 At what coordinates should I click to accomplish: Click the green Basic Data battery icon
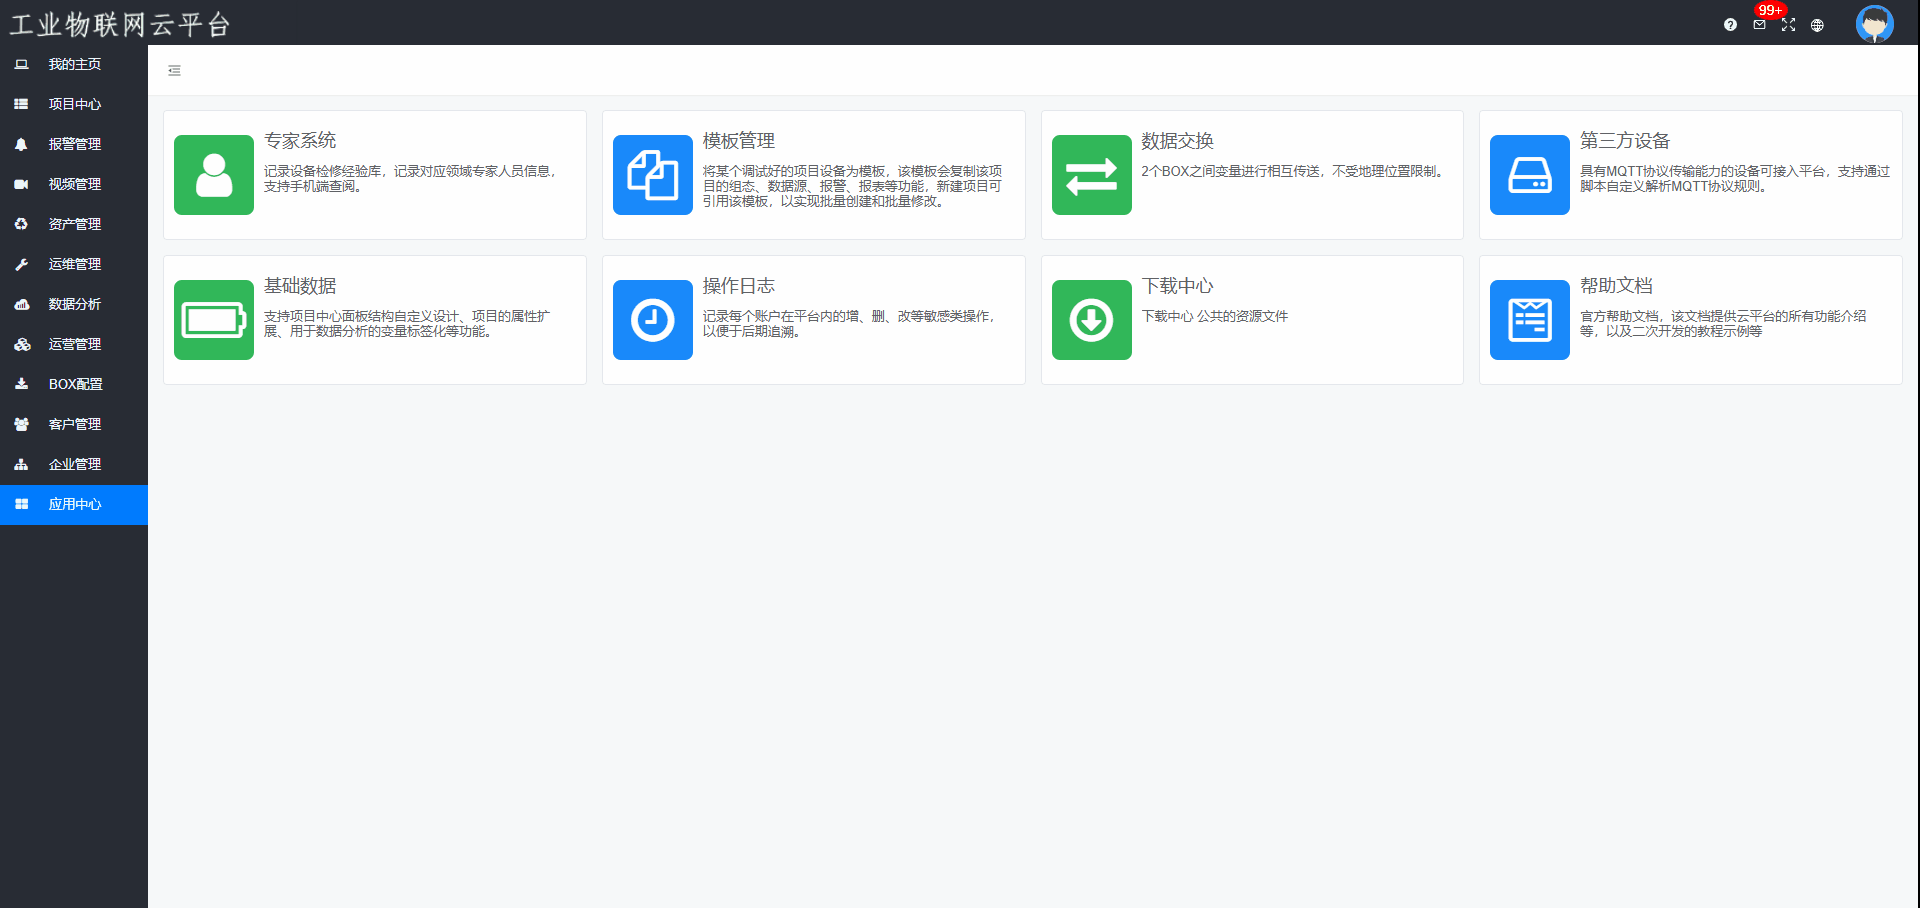pyautogui.click(x=213, y=320)
